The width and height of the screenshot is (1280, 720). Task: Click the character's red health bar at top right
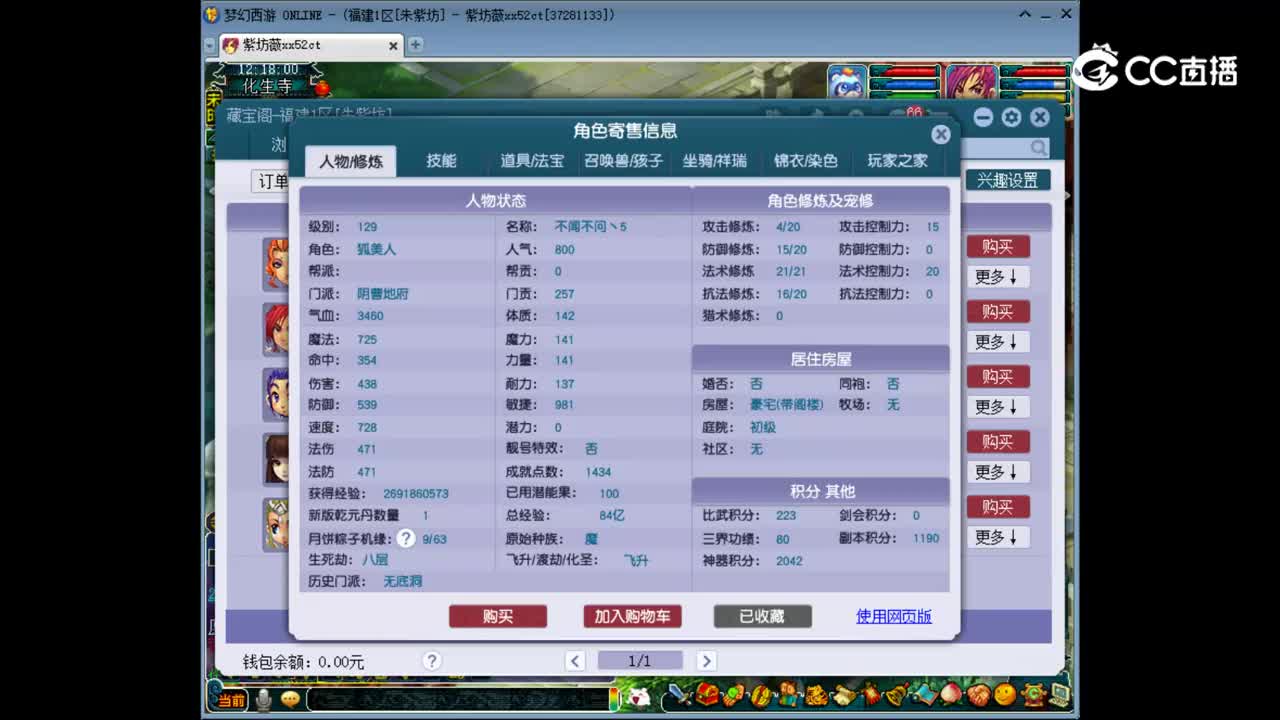point(1034,72)
